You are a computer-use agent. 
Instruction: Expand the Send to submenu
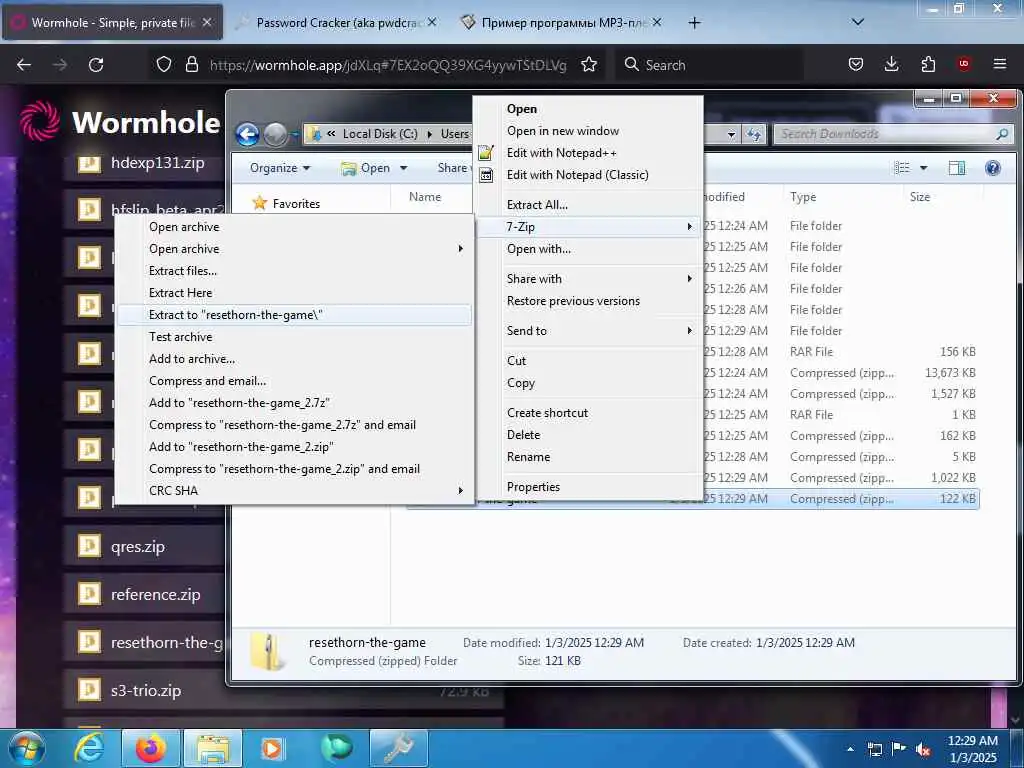pyautogui.click(x=588, y=331)
